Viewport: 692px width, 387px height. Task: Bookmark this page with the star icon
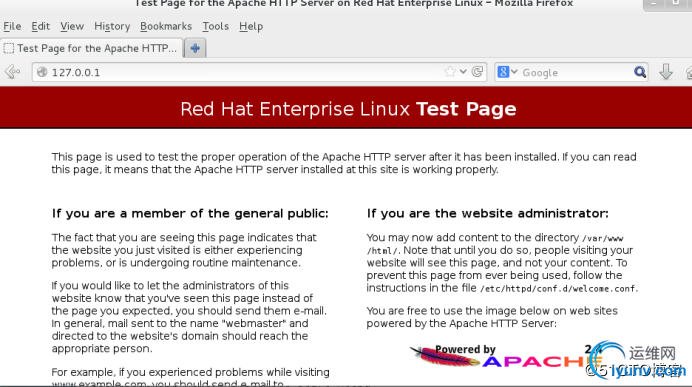pos(450,72)
